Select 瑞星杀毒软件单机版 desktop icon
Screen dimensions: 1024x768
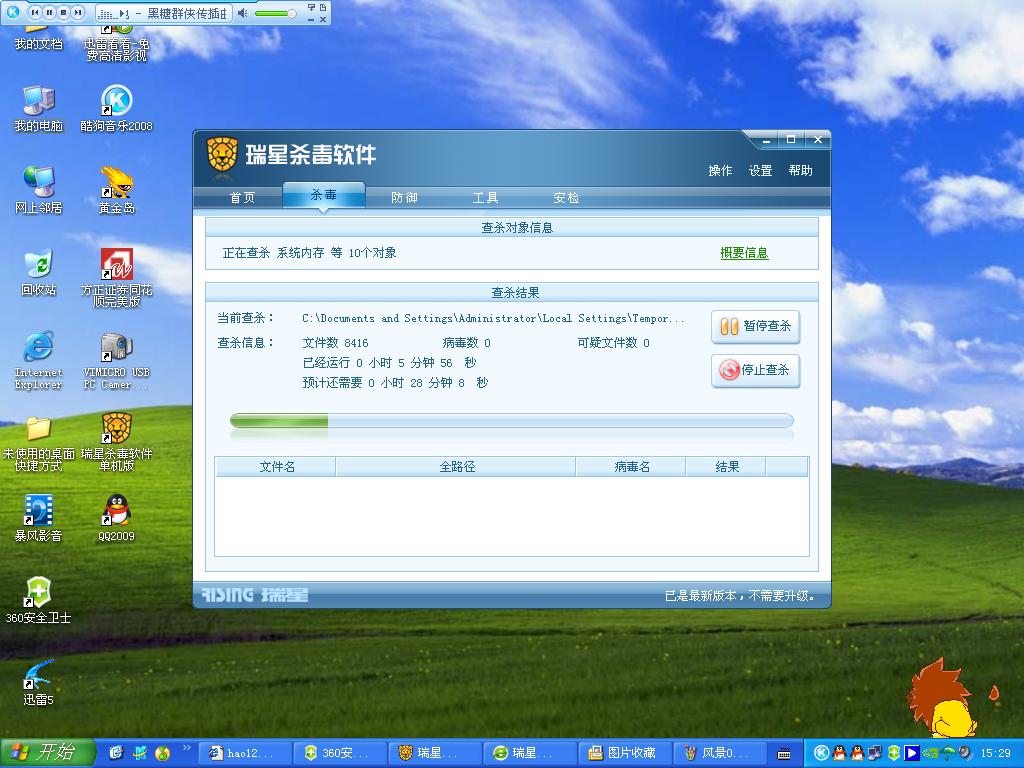coord(116,441)
